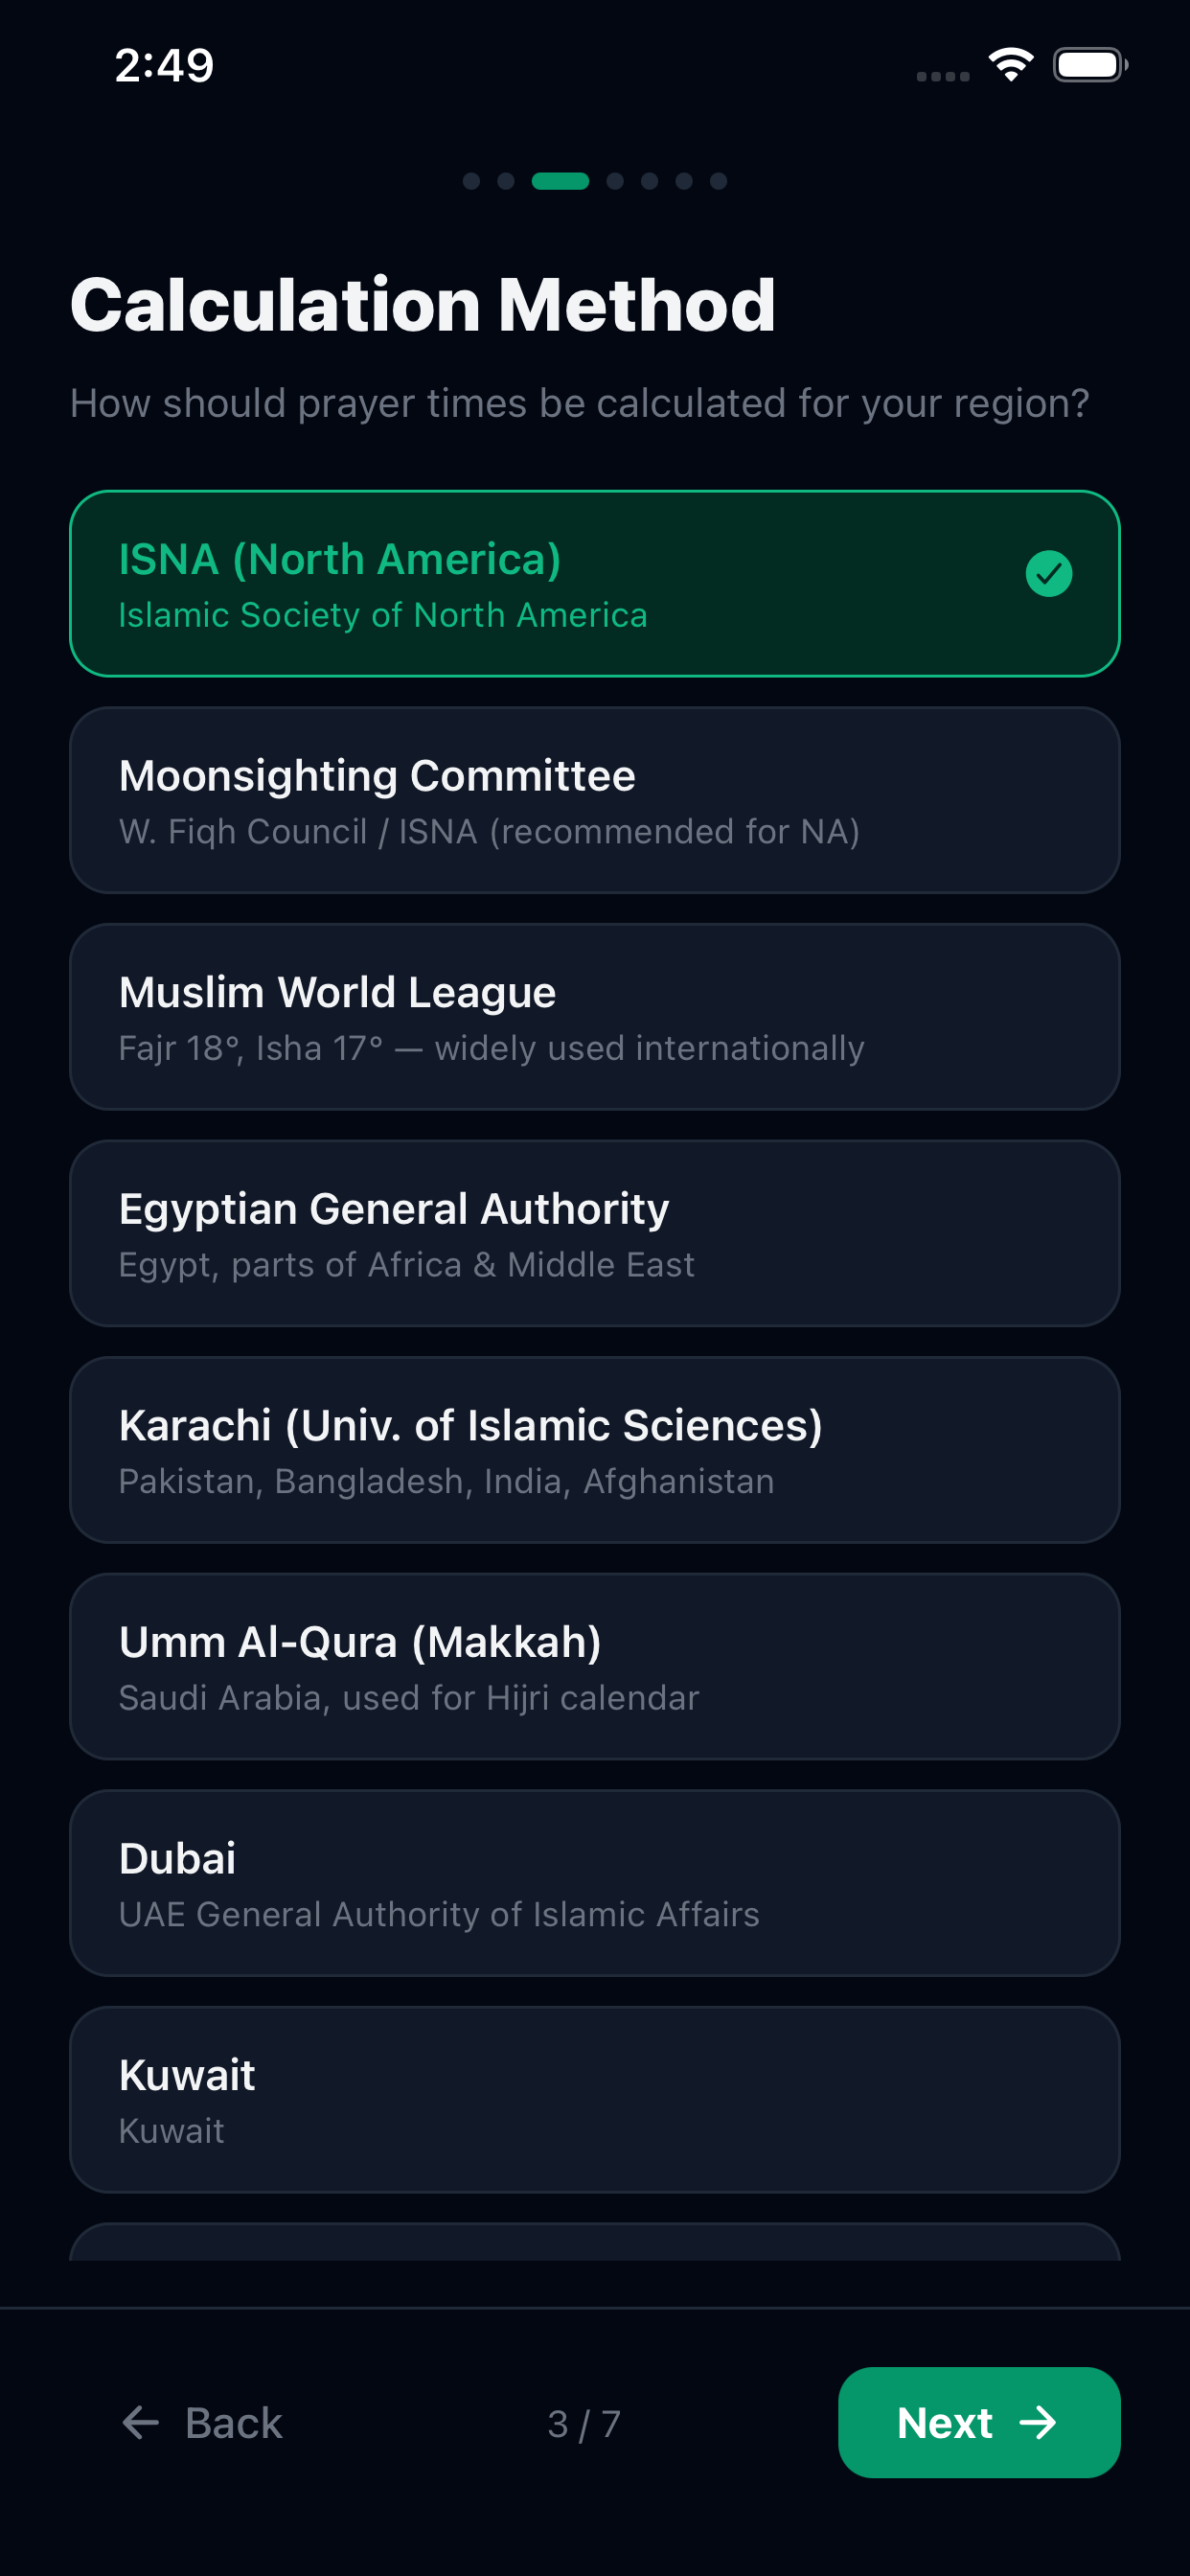Choose Karachi (Univ. of Islamic Sciences)
Viewport: 1190px width, 2576px height.
point(595,1450)
